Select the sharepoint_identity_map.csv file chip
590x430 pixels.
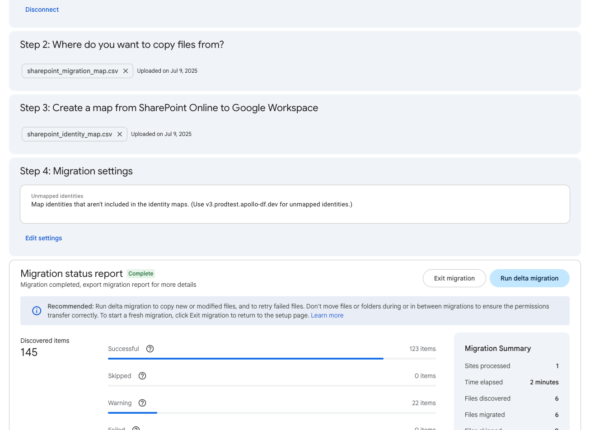[74, 134]
